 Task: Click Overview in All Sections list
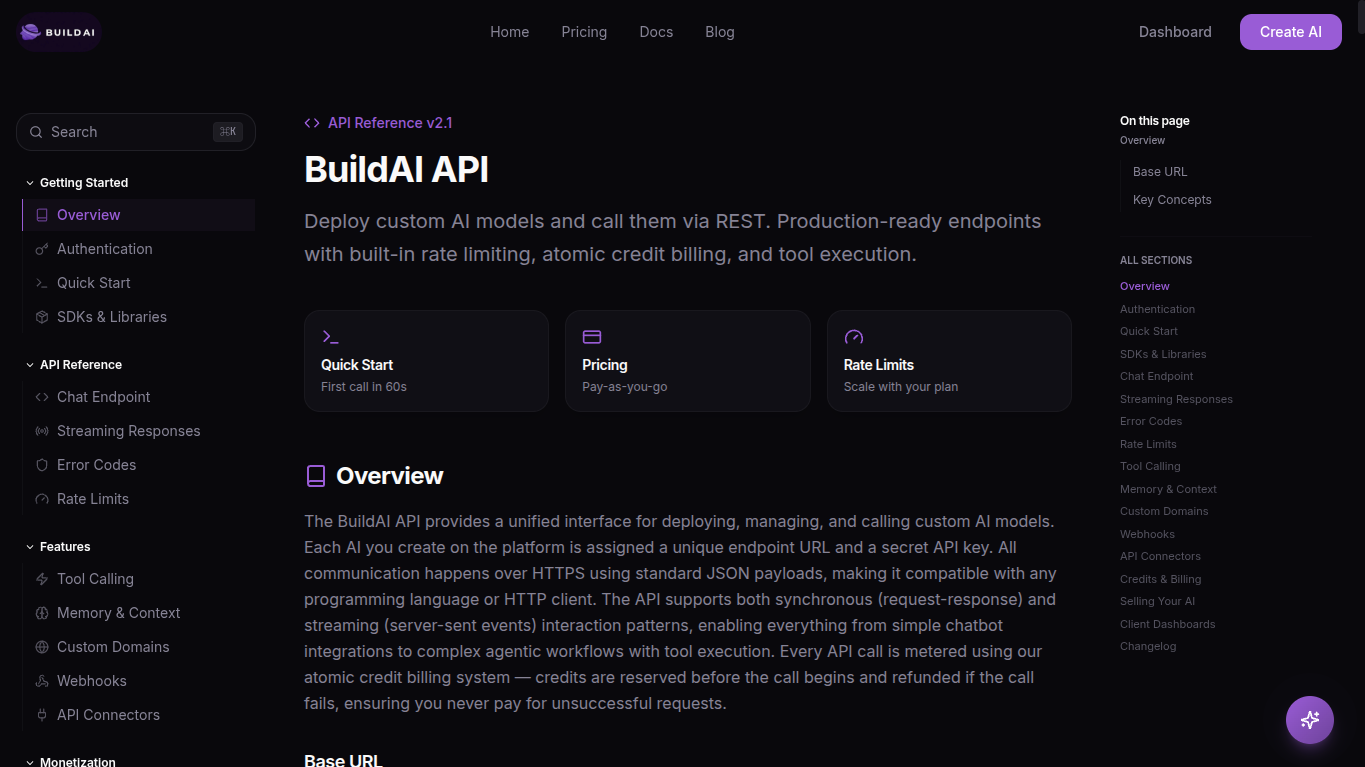[x=1145, y=286]
